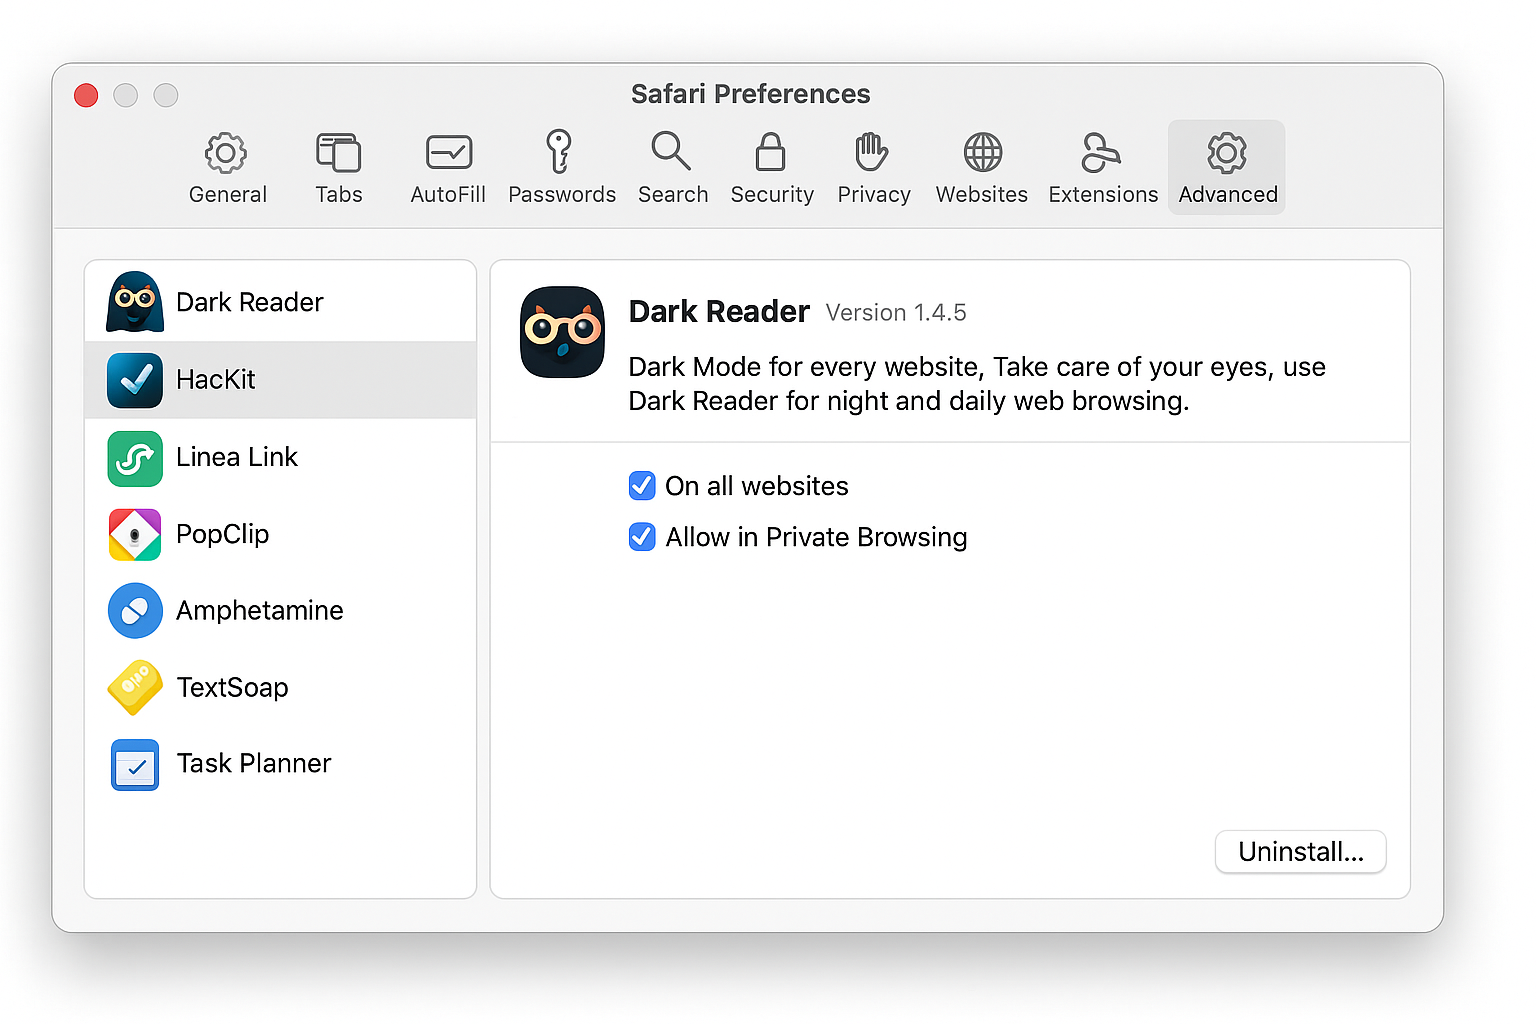The image size is (1536, 1024).
Task: Go to the Passwords pane
Action: point(561,168)
